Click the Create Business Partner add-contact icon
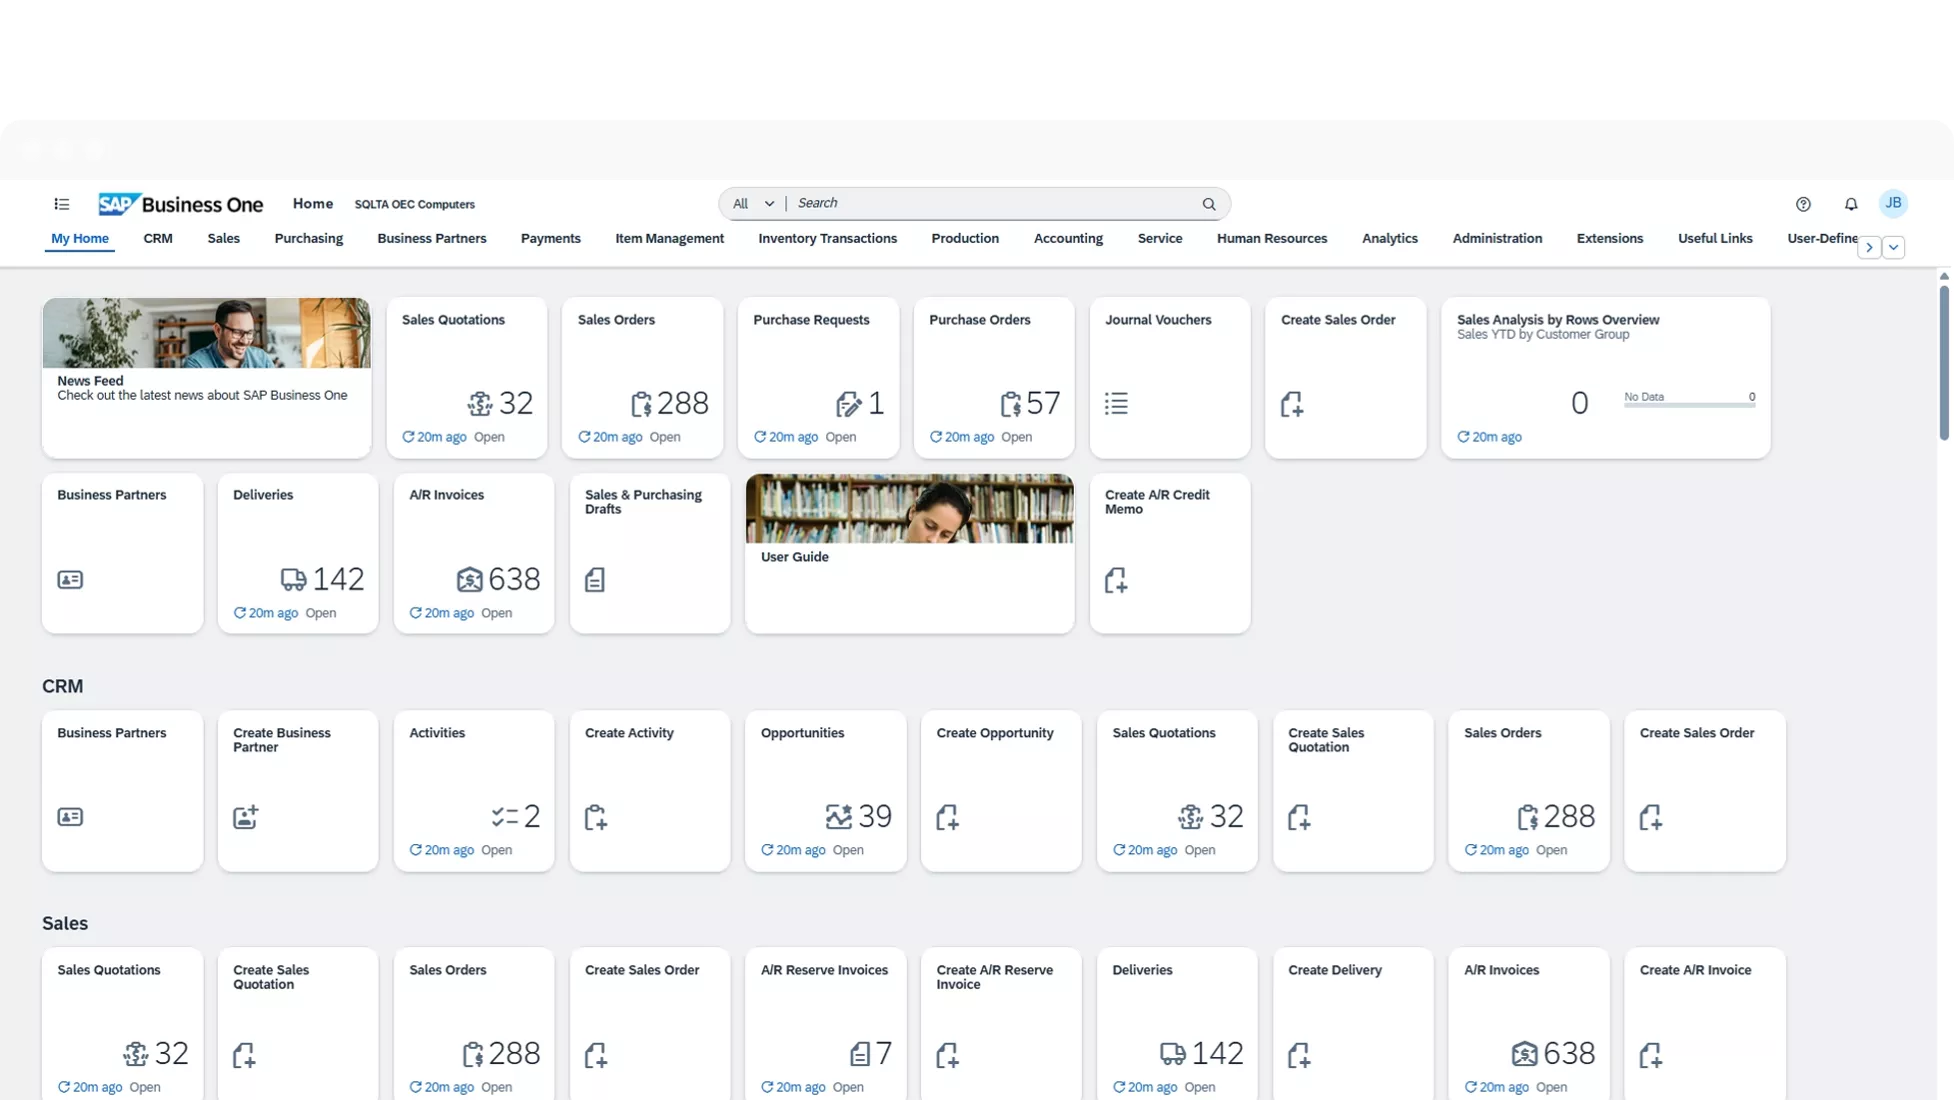The height and width of the screenshot is (1100, 1954). pyautogui.click(x=245, y=817)
